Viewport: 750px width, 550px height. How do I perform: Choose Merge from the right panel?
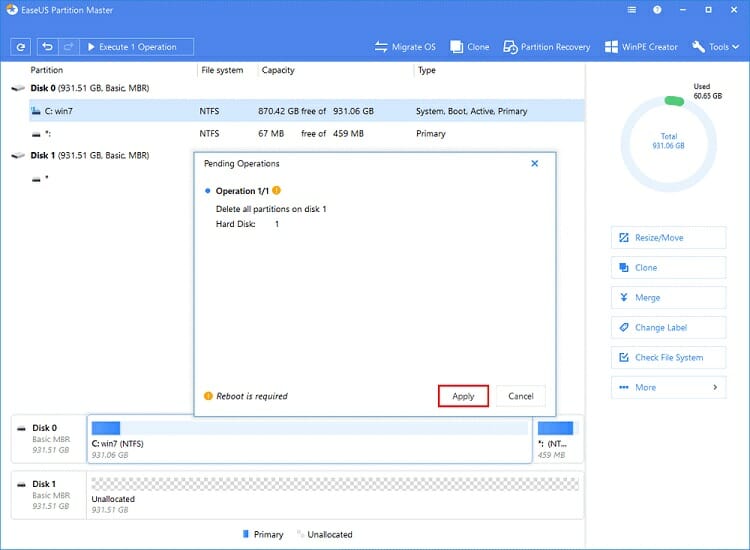click(x=668, y=298)
